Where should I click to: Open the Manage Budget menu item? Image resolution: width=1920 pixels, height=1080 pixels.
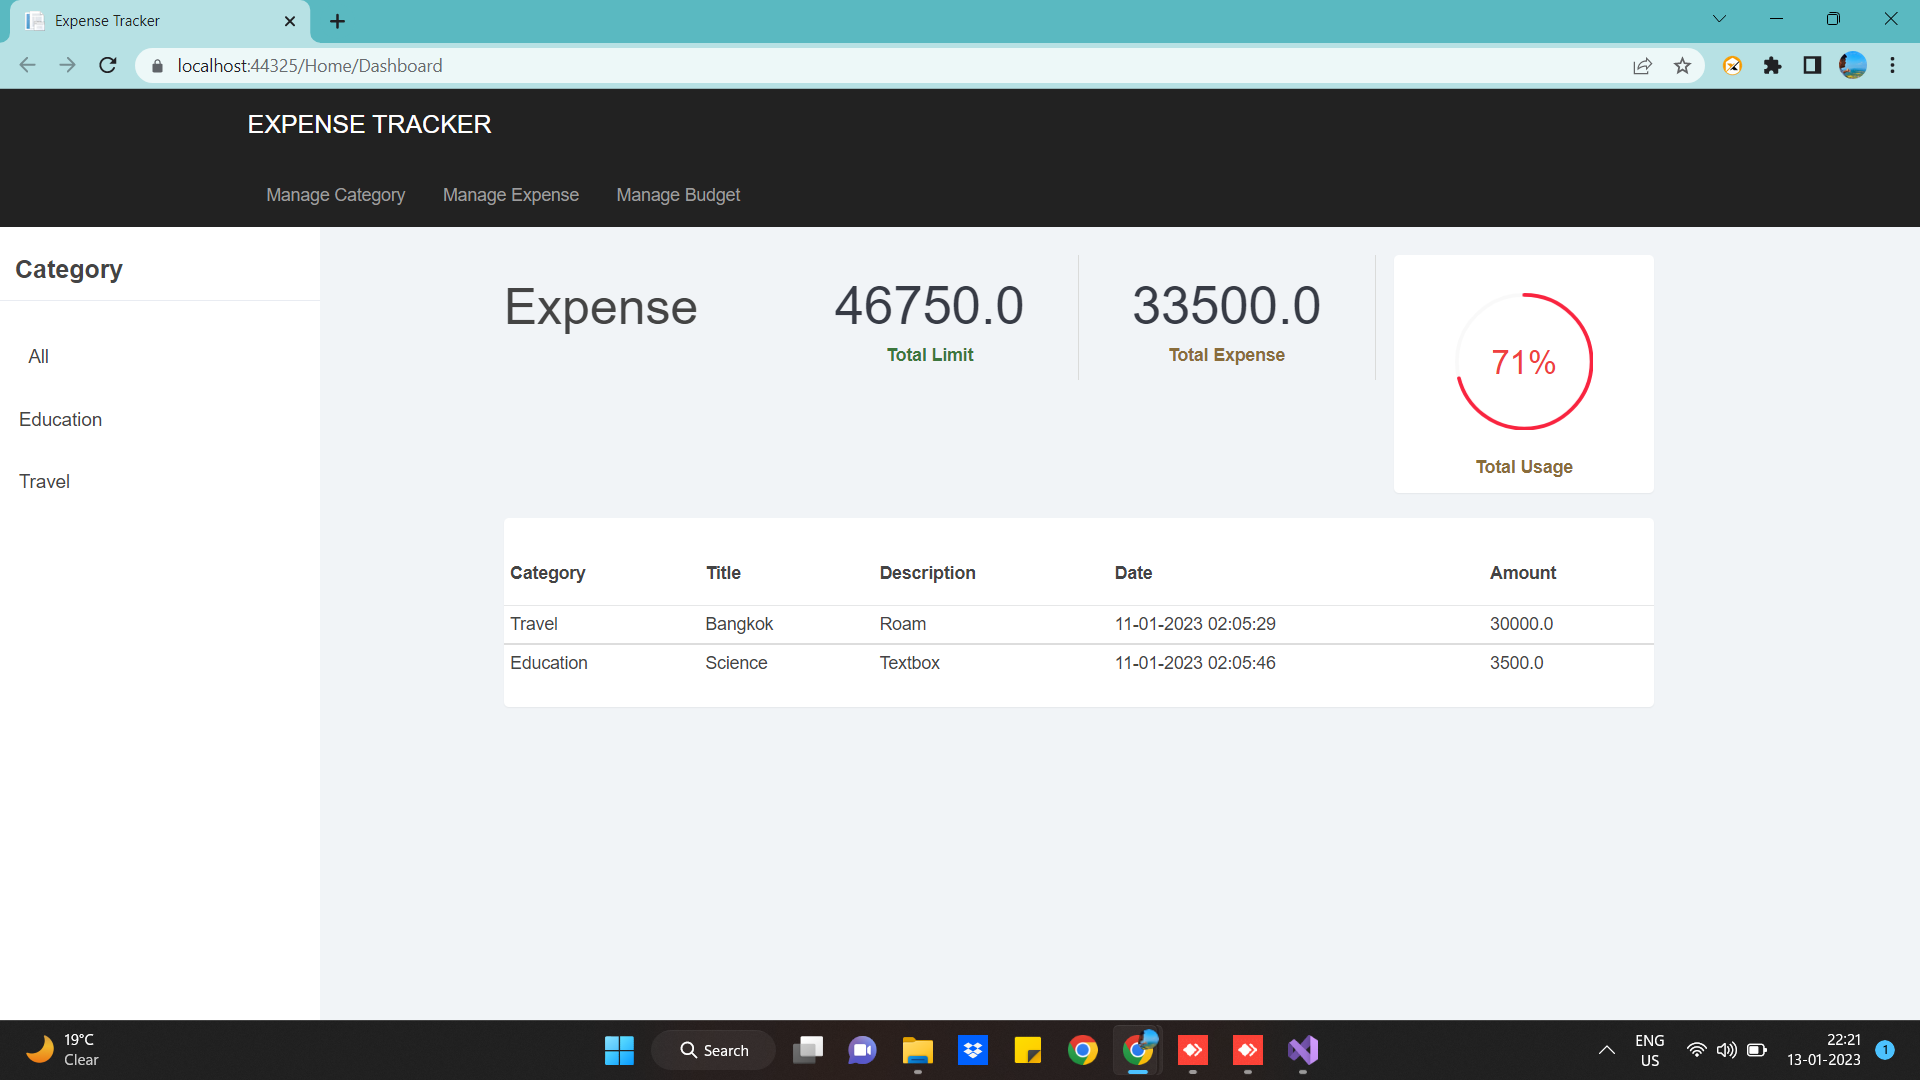[x=678, y=194]
